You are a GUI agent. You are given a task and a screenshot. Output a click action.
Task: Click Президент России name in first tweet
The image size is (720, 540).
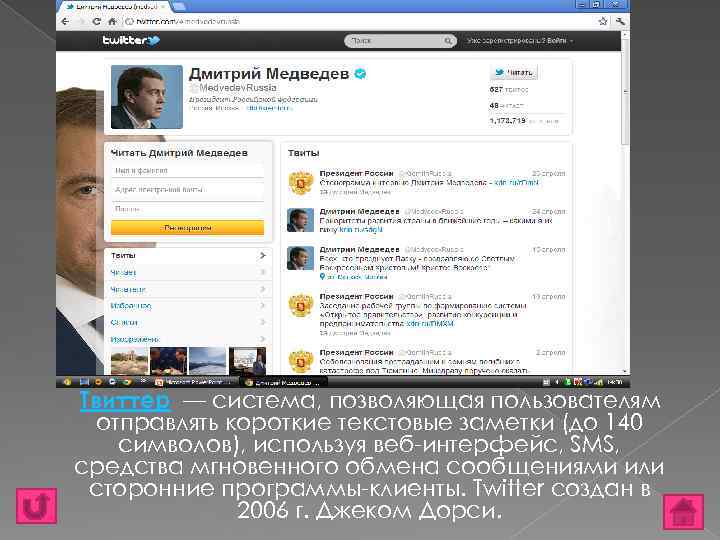[356, 173]
